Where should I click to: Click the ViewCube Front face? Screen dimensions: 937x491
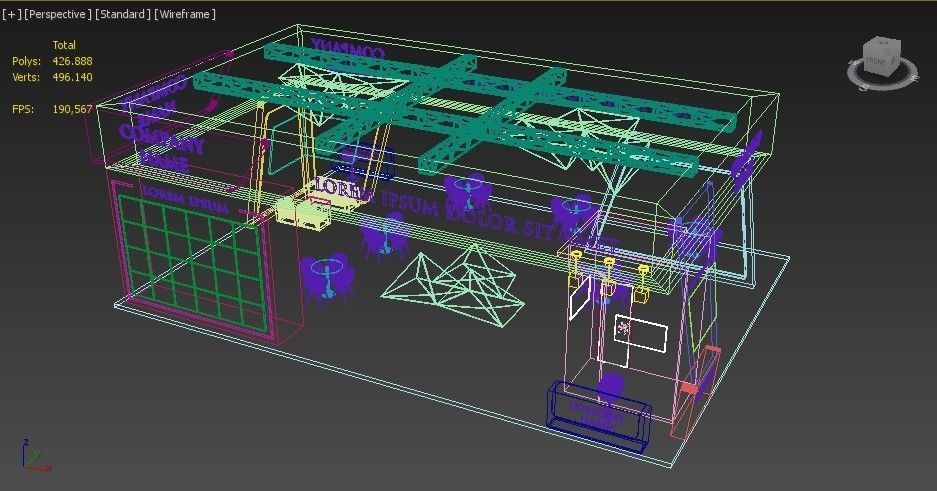pyautogui.click(x=876, y=62)
